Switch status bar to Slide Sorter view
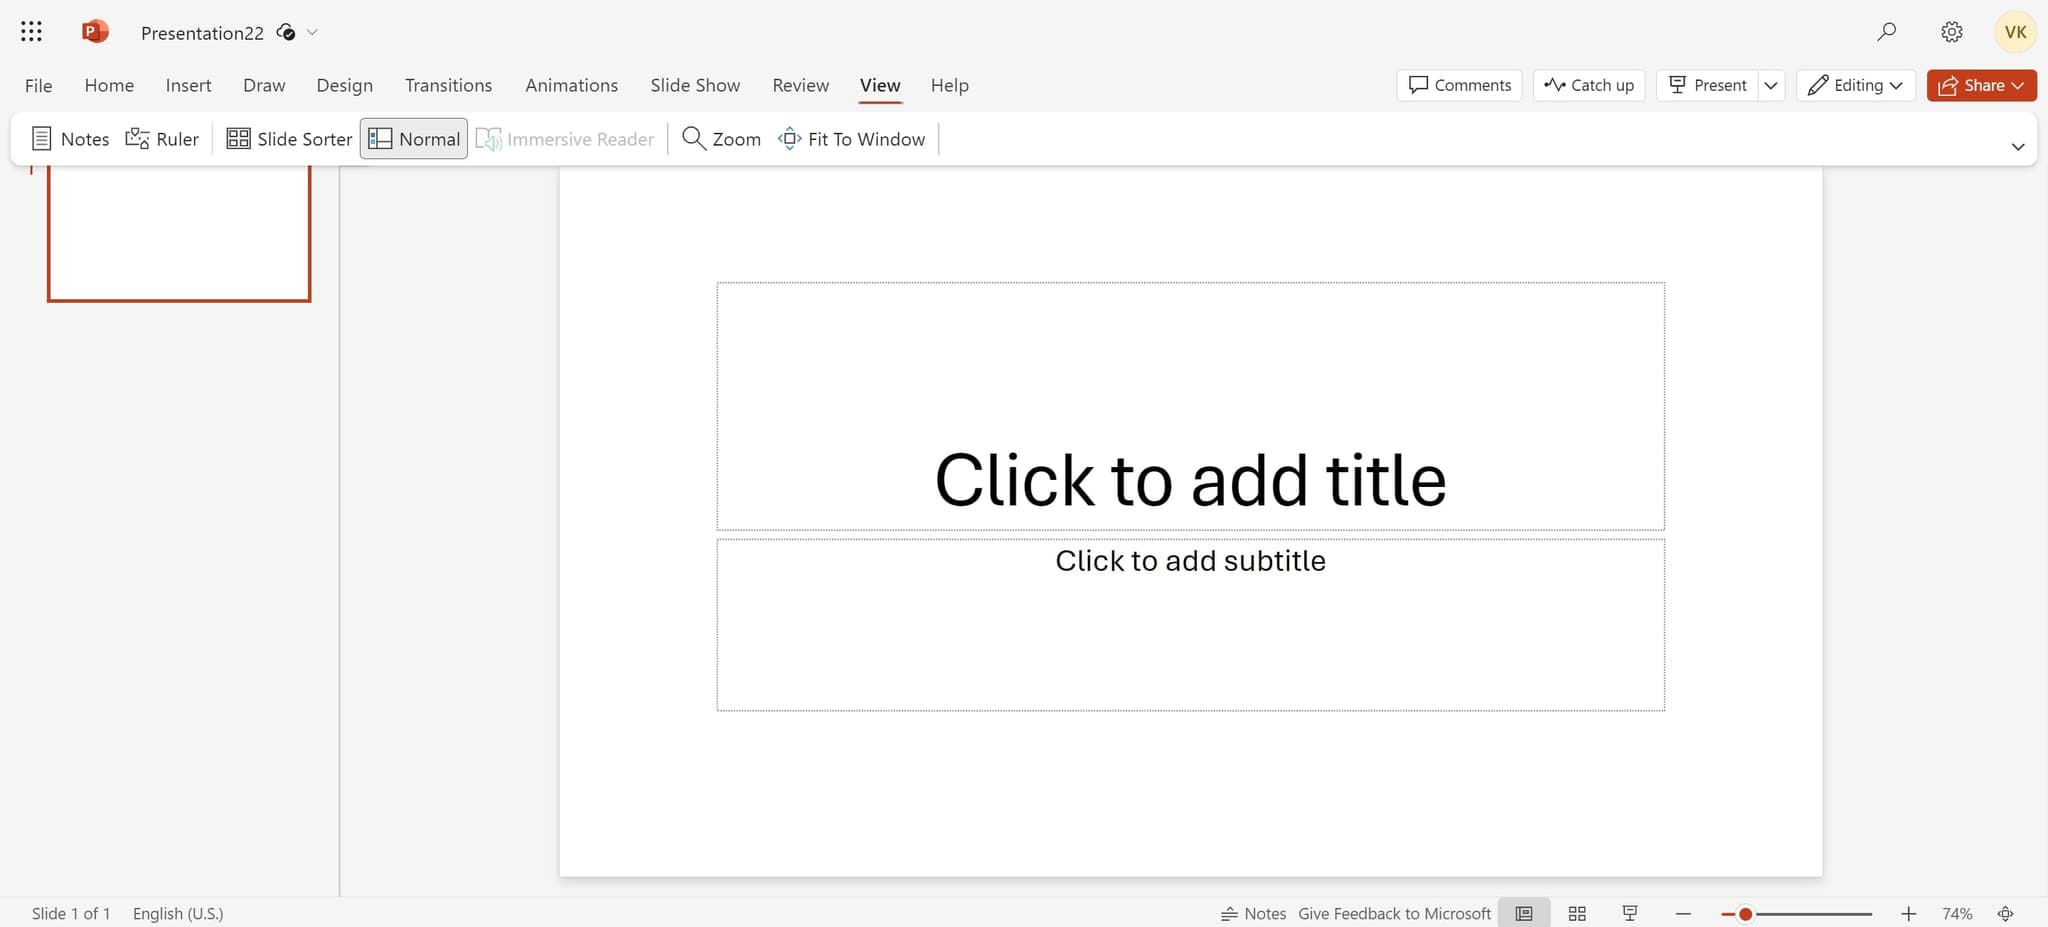This screenshot has width=2048, height=927. 1577,913
